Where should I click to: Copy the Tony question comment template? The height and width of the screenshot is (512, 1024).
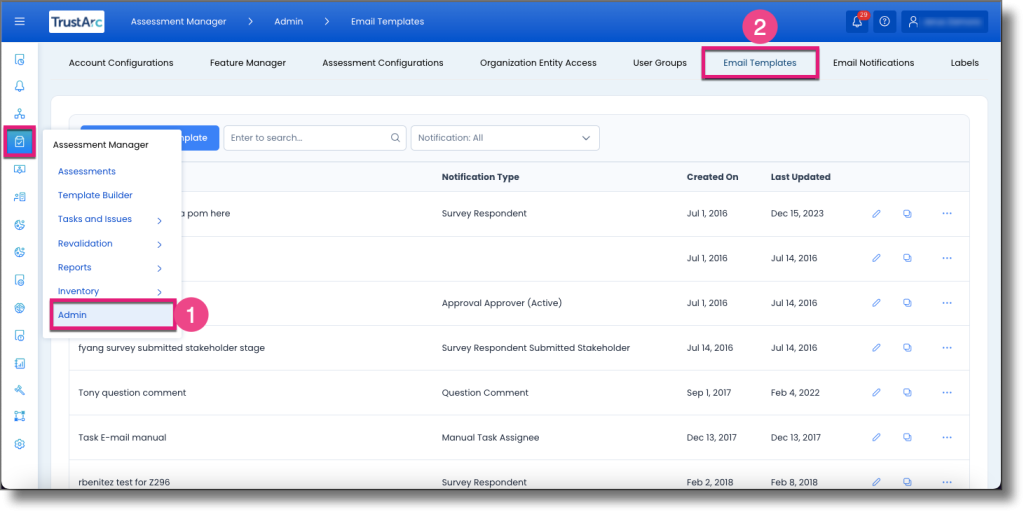907,392
